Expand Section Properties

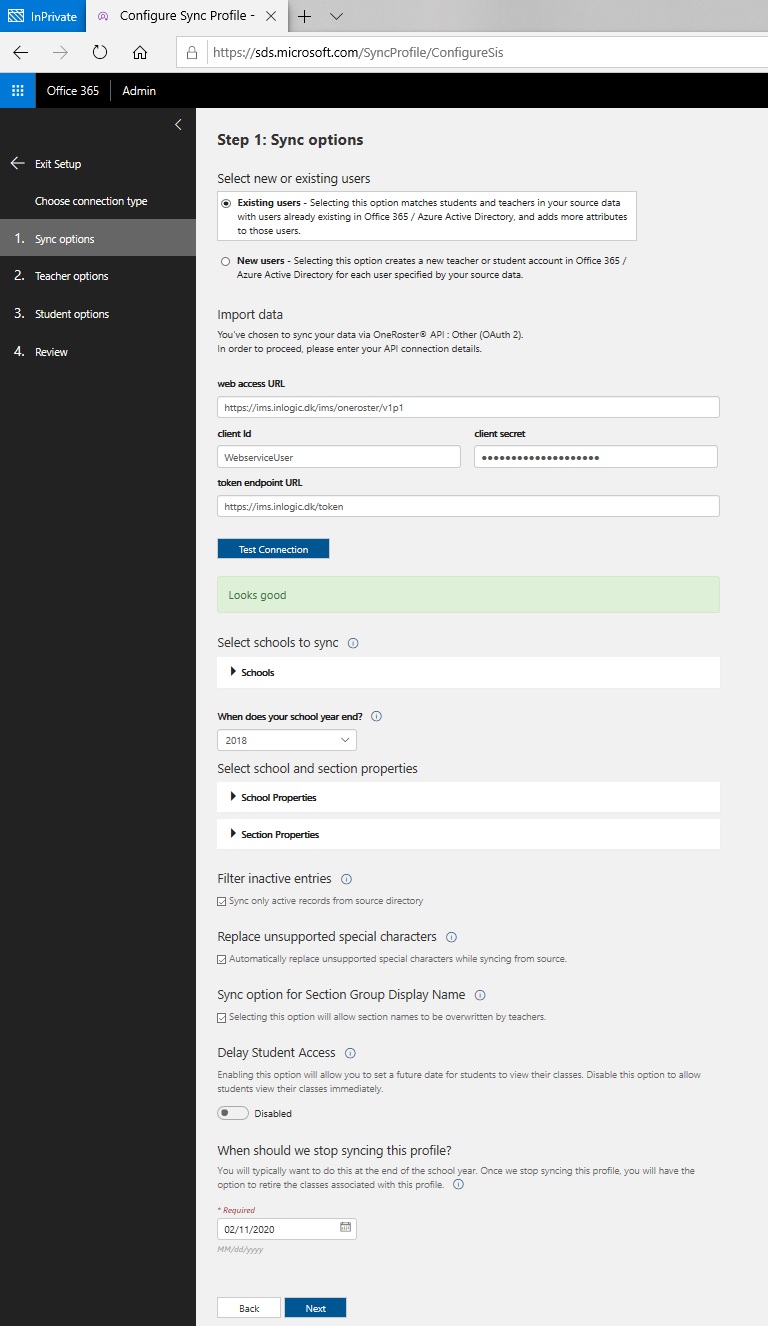point(279,834)
